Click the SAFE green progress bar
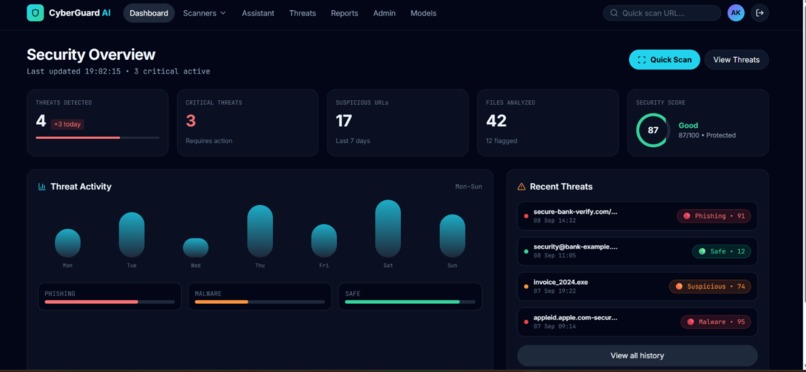This screenshot has height=372, width=806. coord(410,302)
